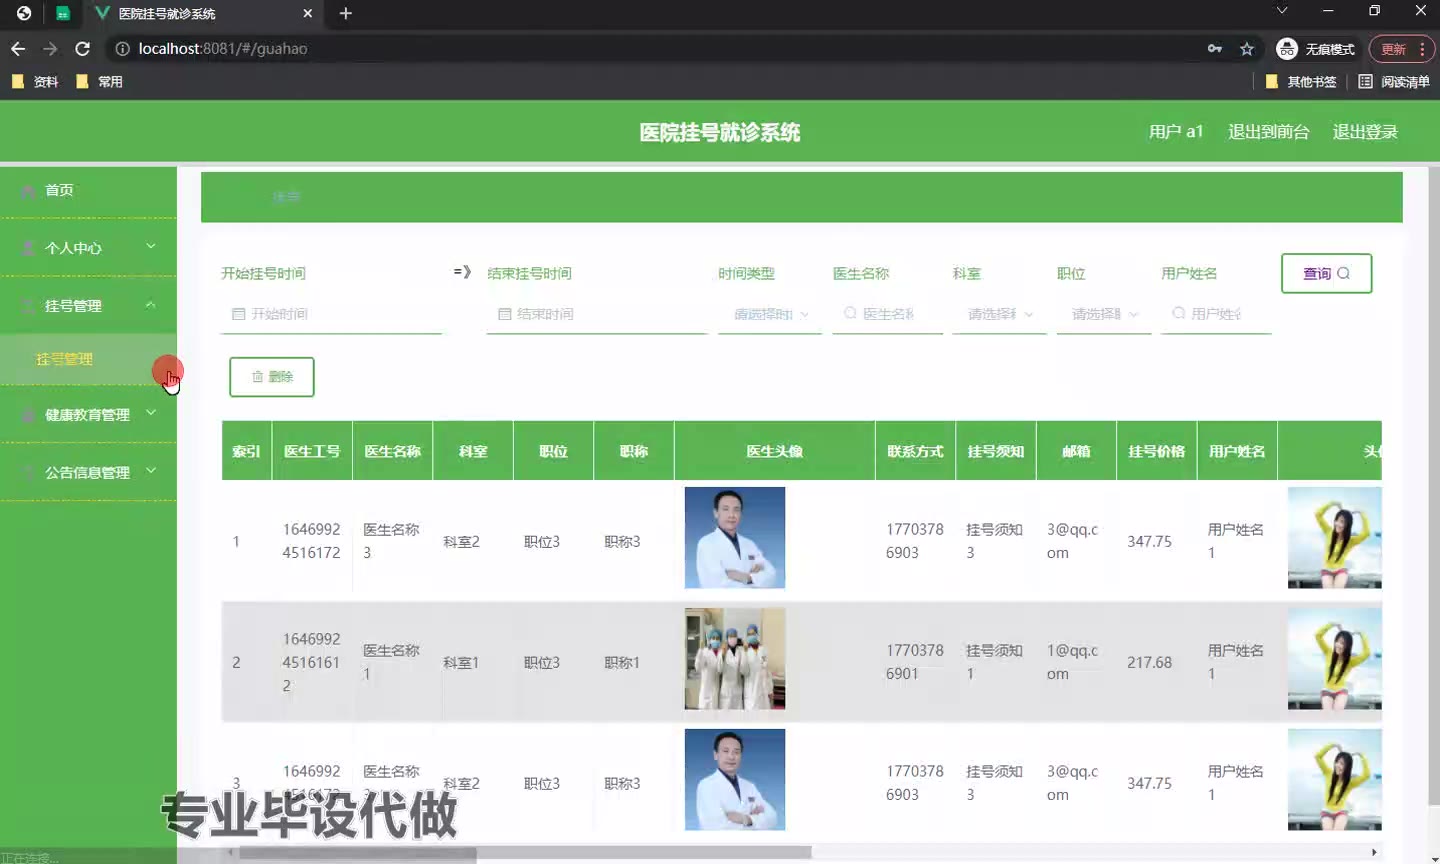
Task: Go to 首页 in the sidebar
Action: (x=59, y=190)
